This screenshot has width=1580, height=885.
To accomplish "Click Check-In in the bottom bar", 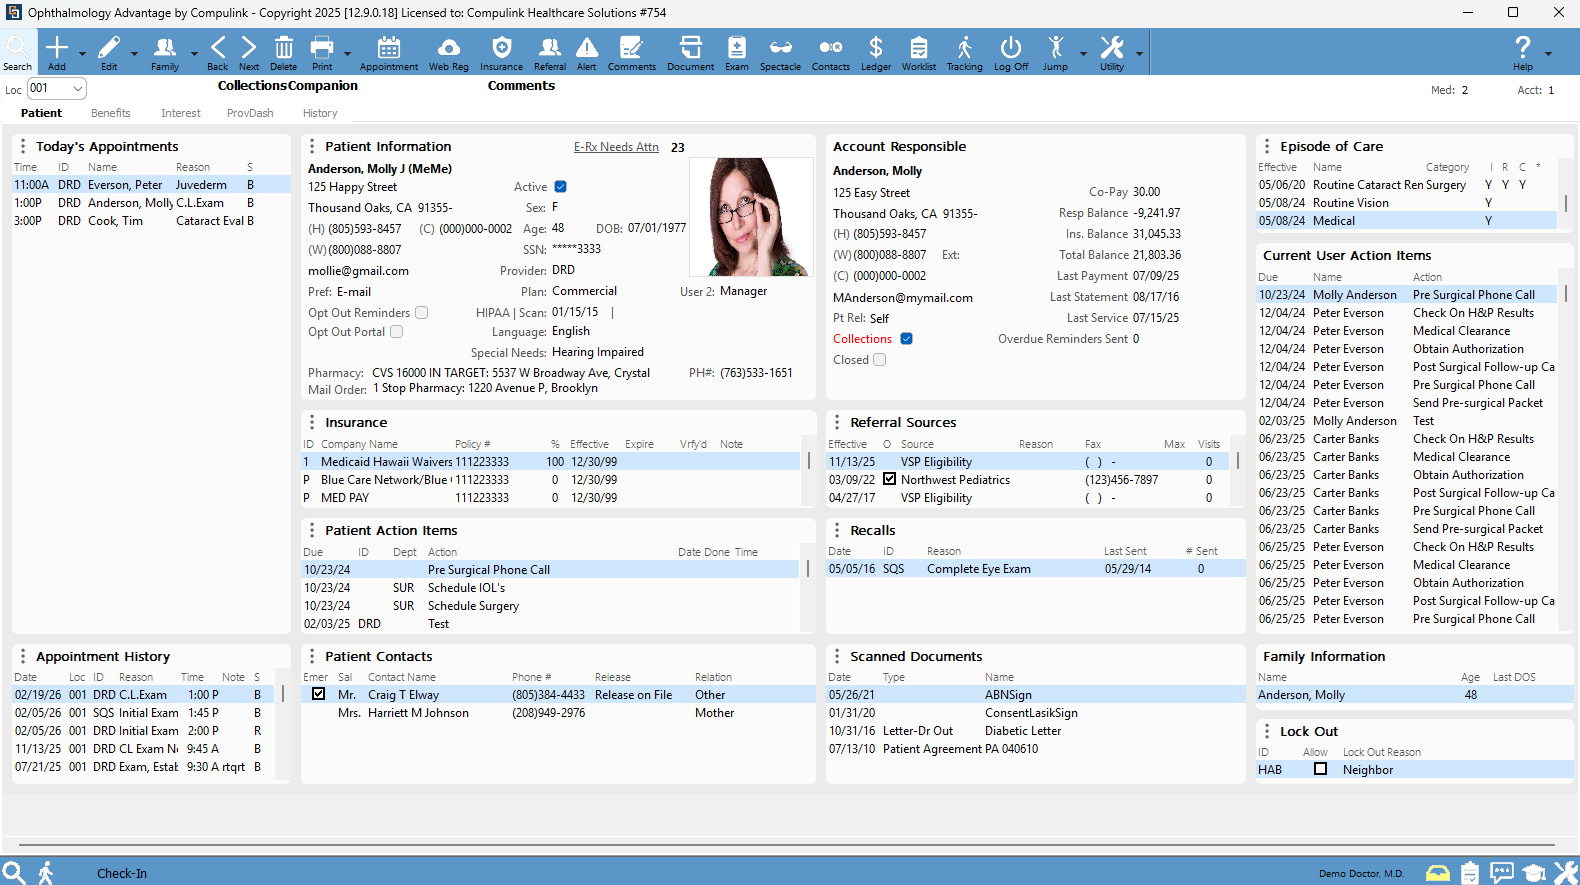I will [122, 873].
